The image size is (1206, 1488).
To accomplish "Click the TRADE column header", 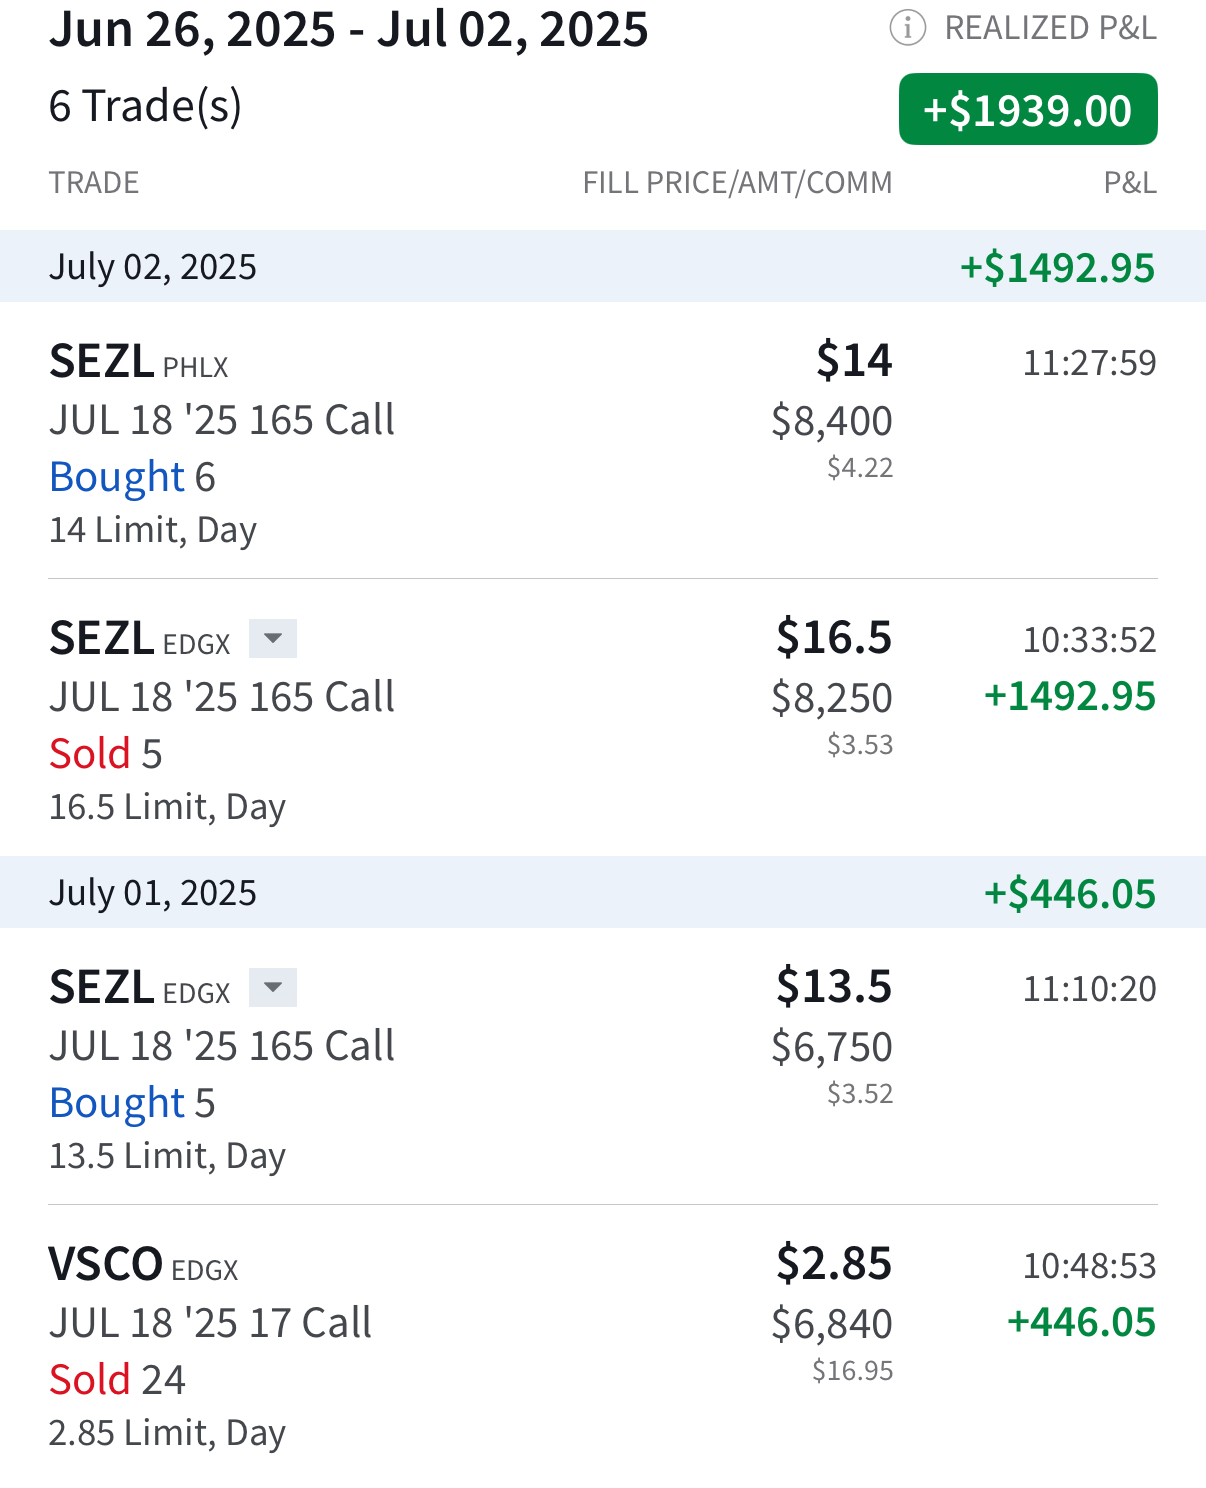I will click(x=94, y=183).
